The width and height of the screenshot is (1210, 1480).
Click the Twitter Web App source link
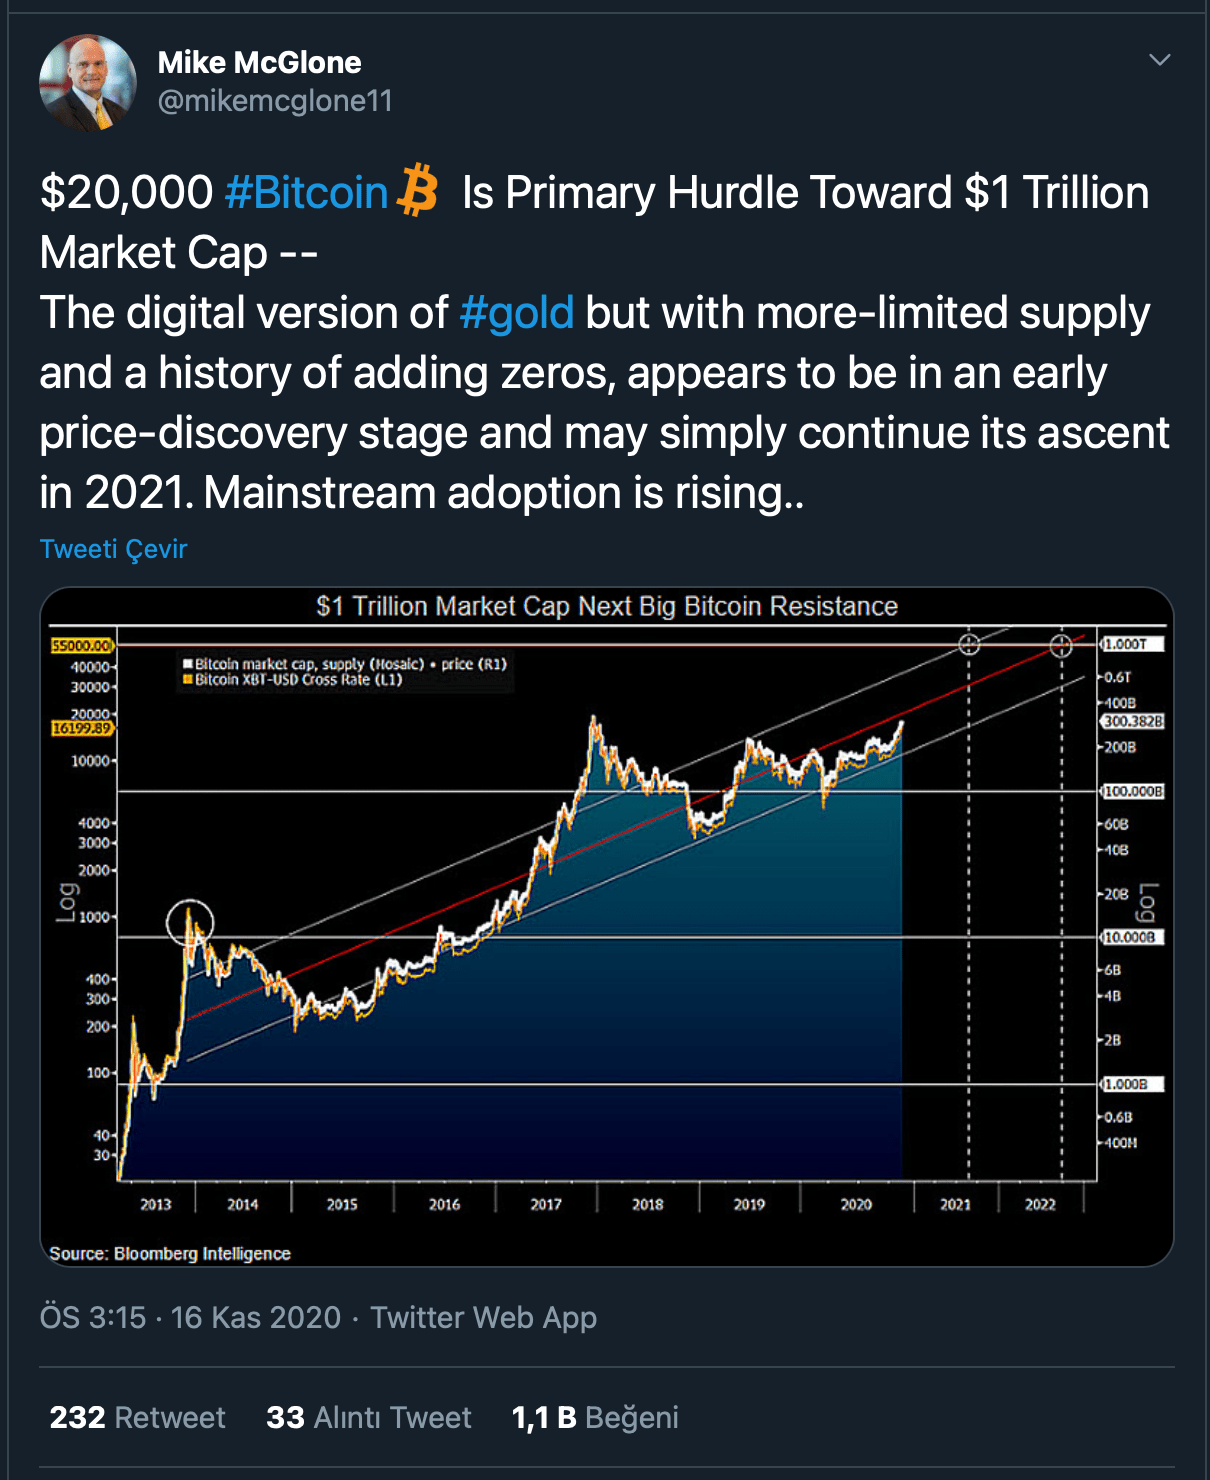click(483, 1318)
